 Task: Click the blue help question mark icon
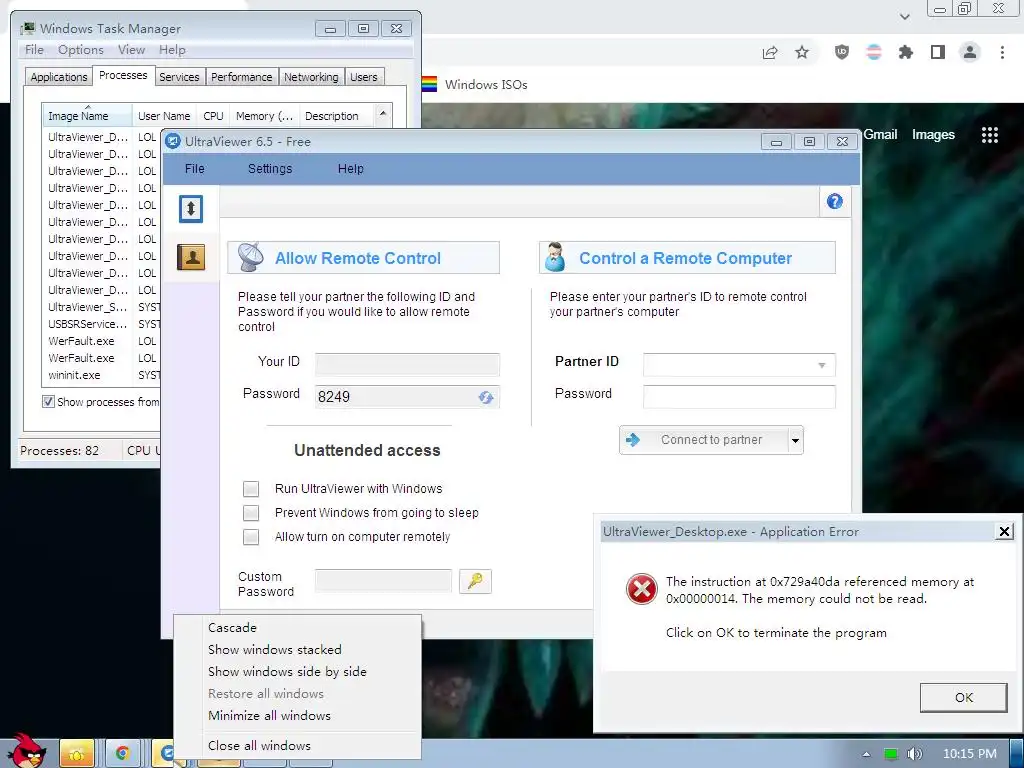coord(834,201)
